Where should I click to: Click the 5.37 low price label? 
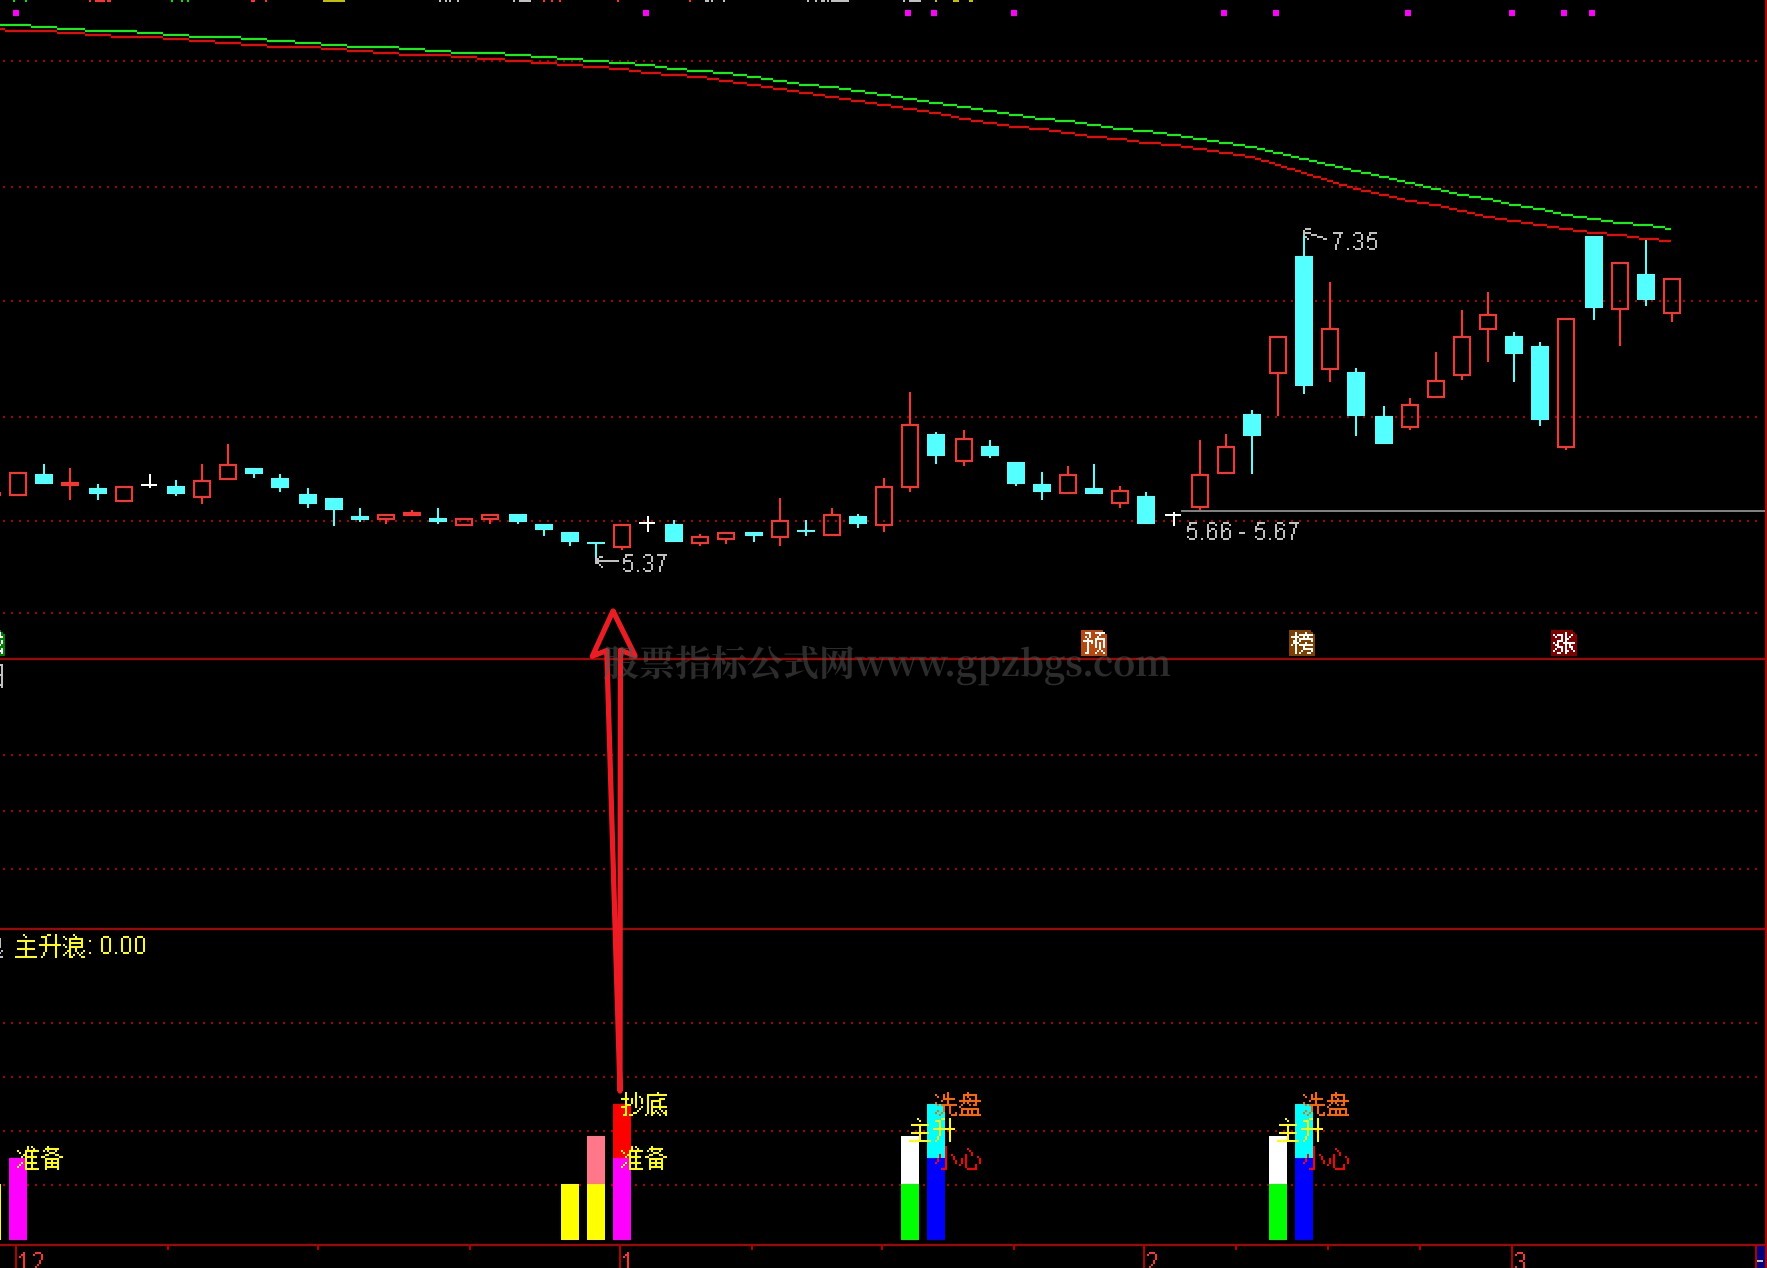click(x=643, y=563)
